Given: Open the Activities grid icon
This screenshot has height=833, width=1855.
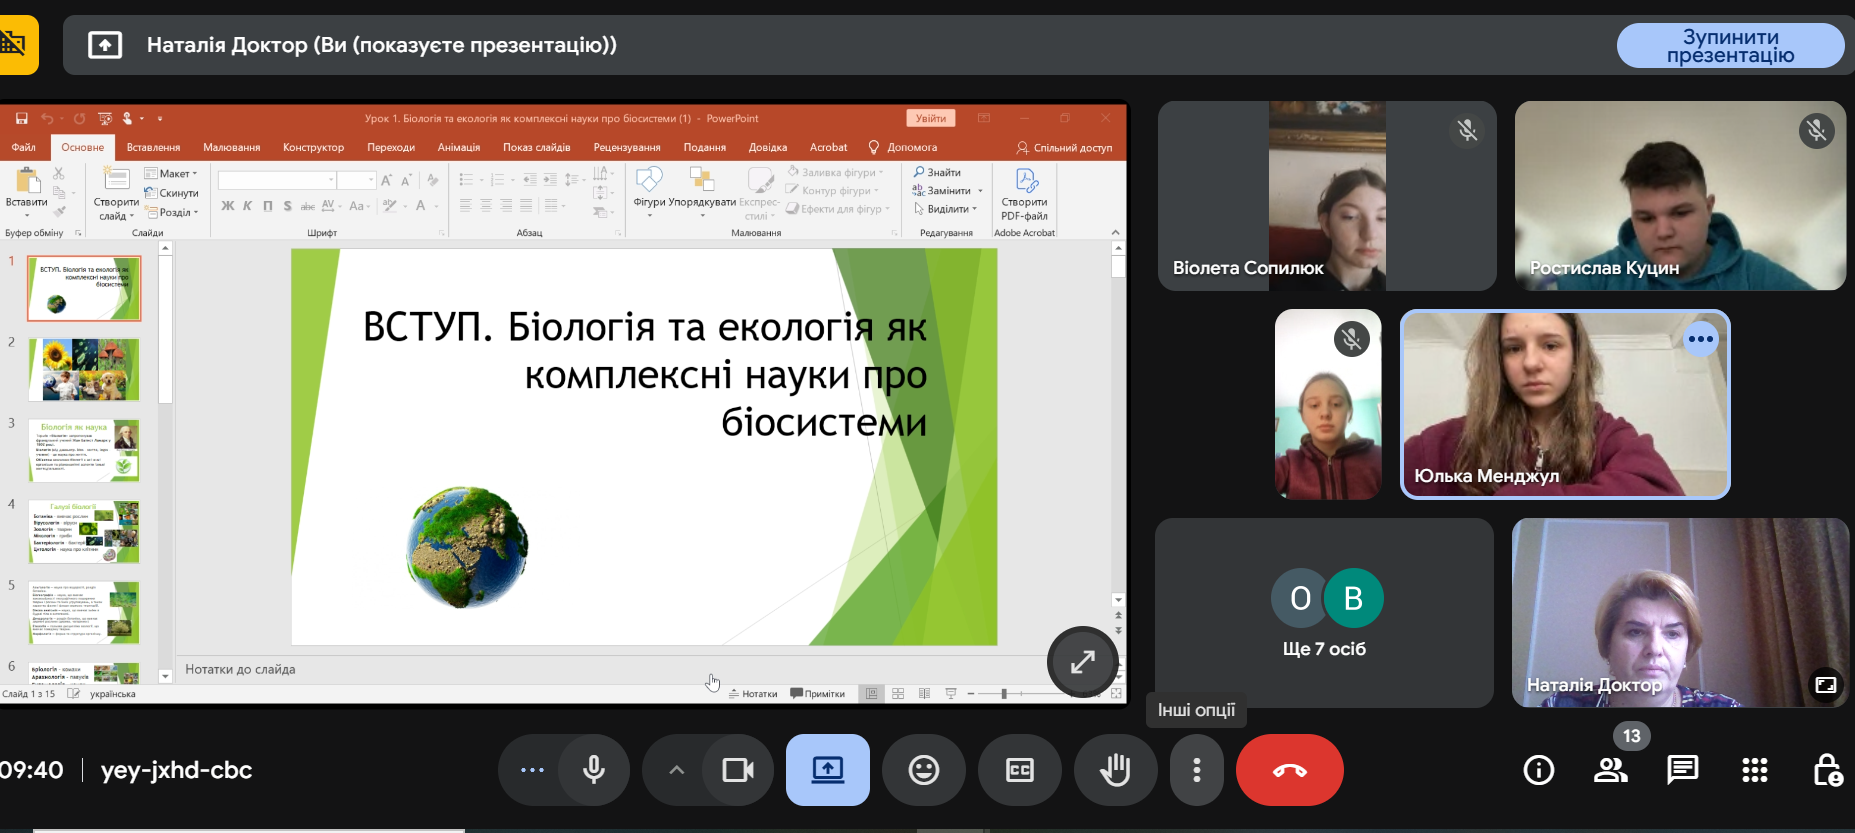Looking at the screenshot, I should (1755, 770).
